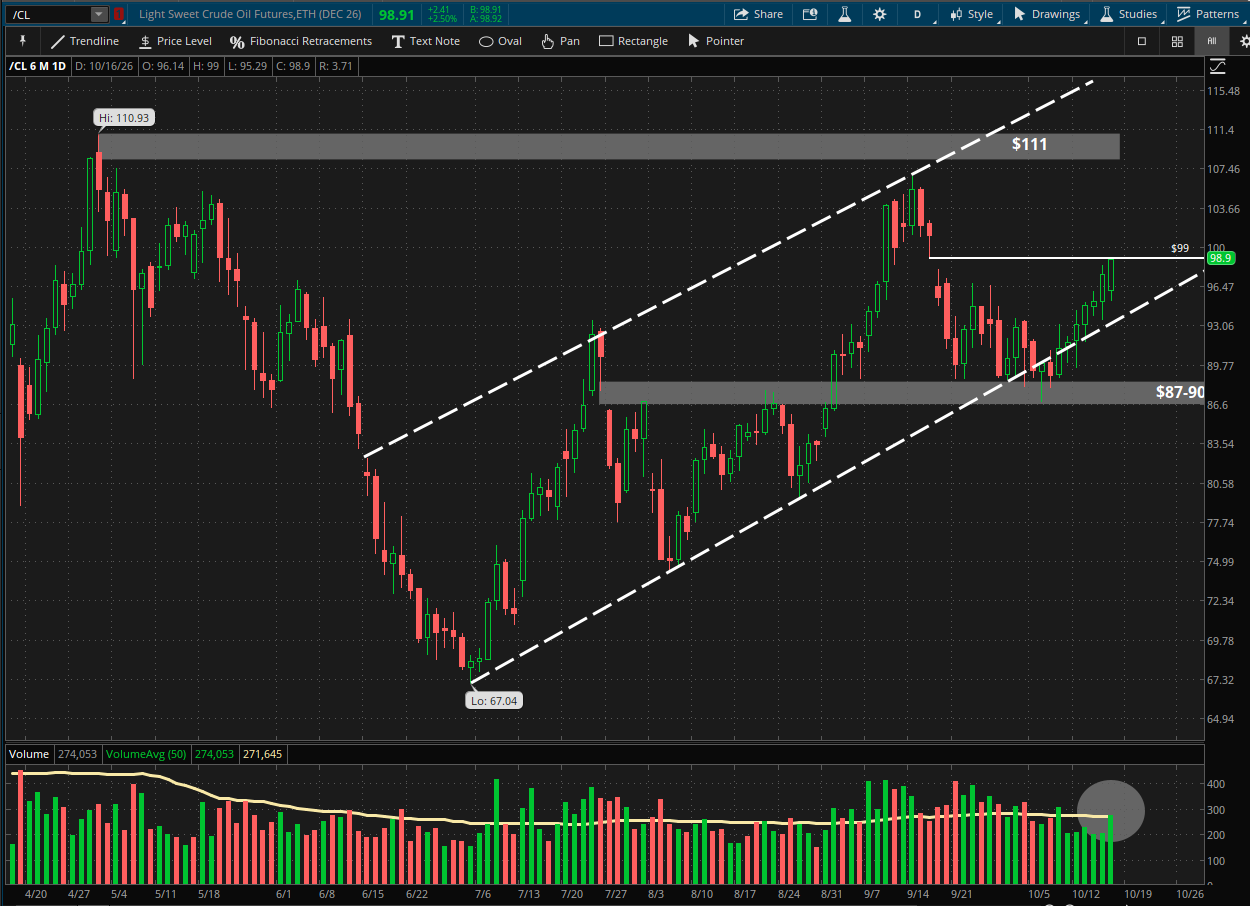Click the 98.91 last price display

coord(397,15)
